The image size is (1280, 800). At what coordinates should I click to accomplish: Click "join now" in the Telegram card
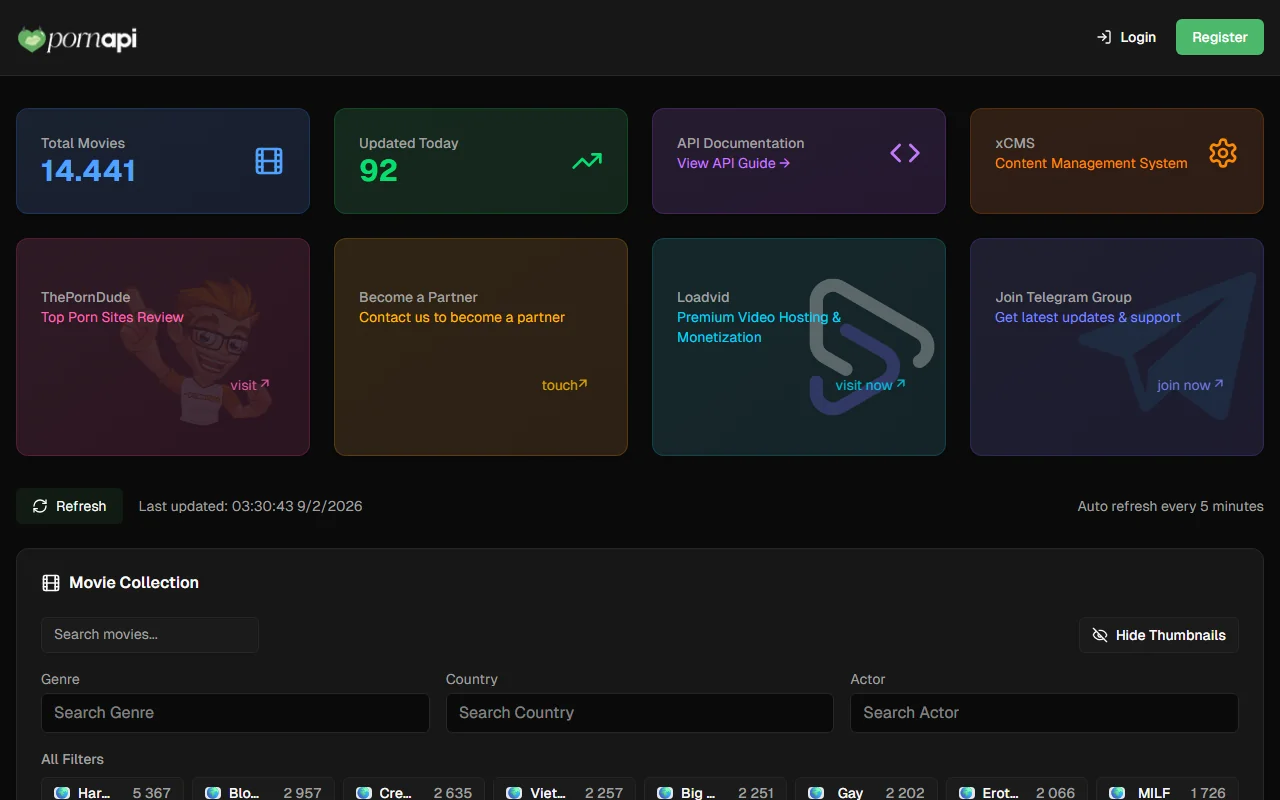point(1189,385)
